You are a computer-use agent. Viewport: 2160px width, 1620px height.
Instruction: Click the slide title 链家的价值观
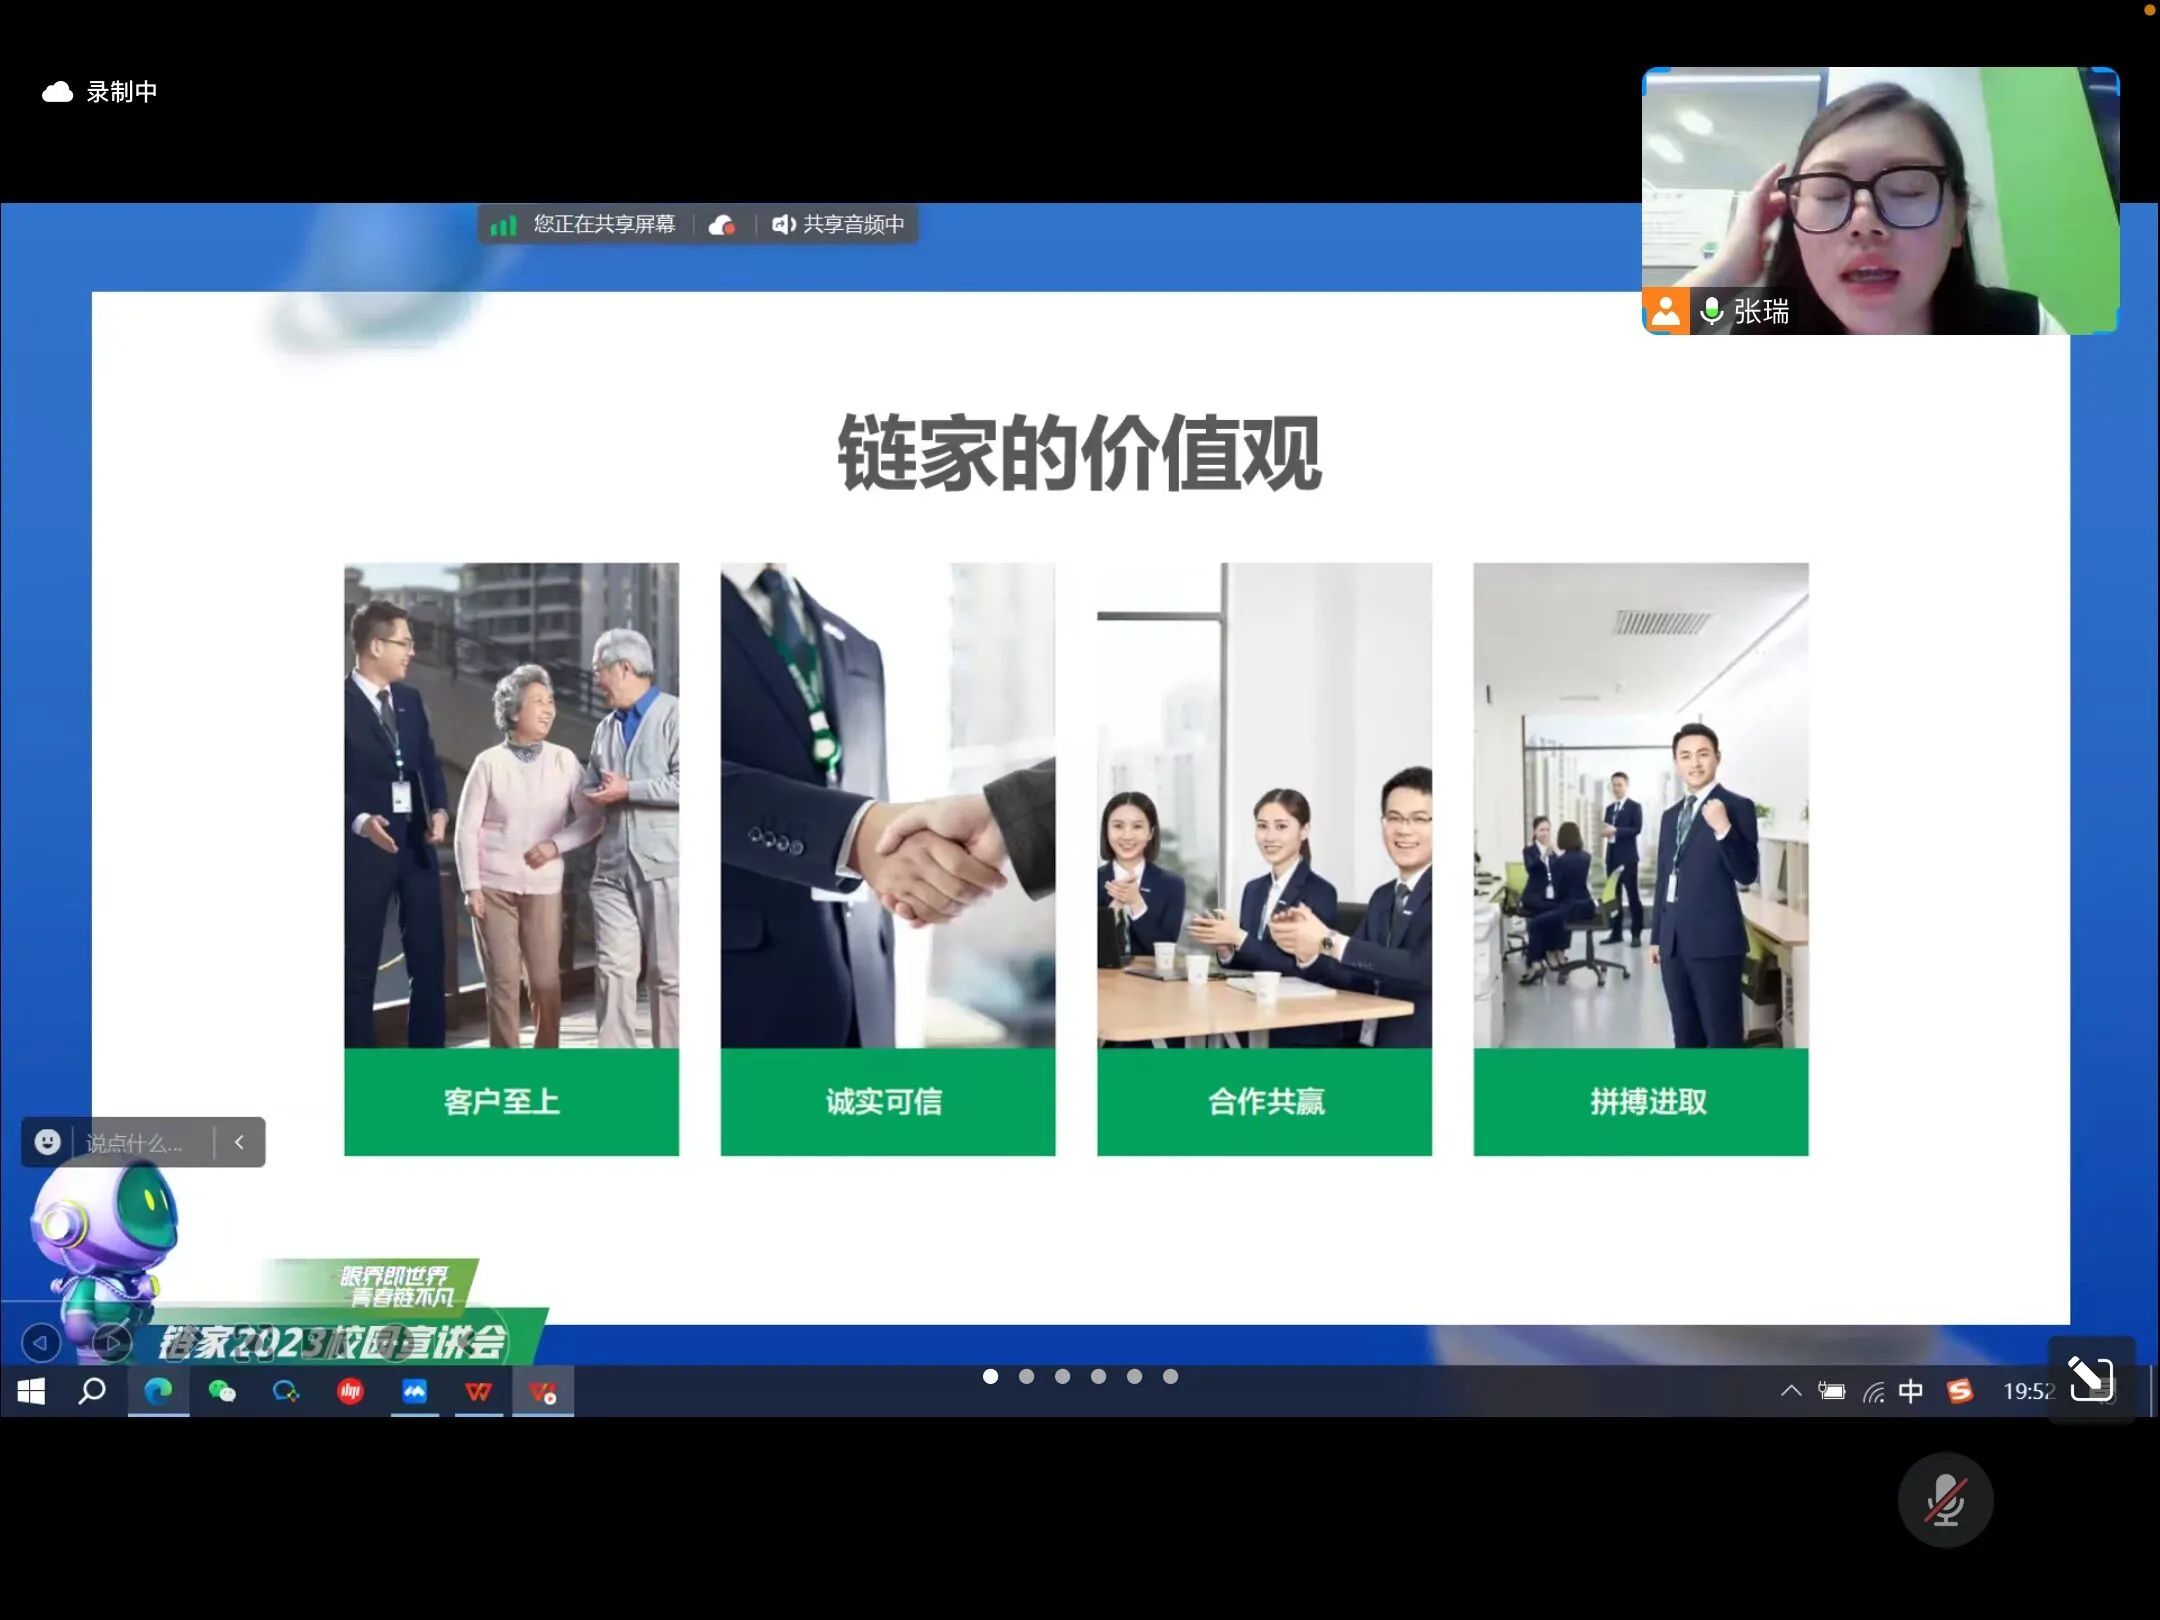tap(1080, 453)
